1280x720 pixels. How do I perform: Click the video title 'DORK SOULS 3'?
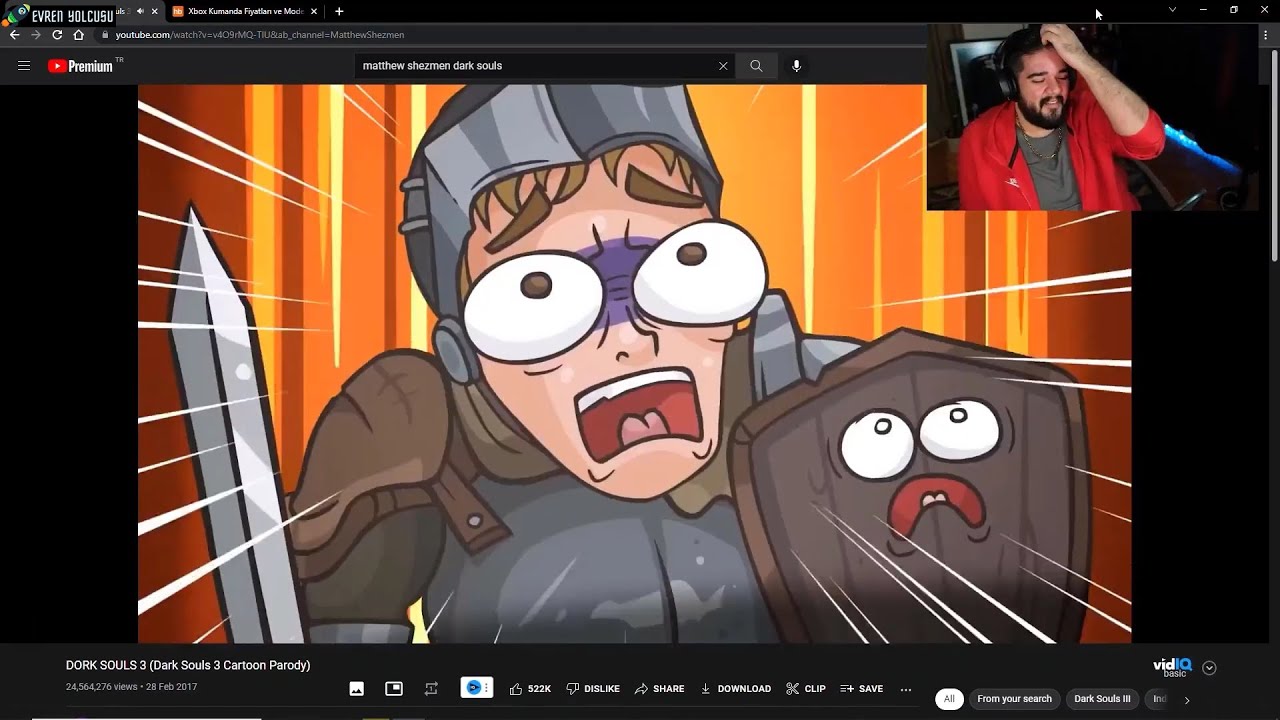(188, 665)
